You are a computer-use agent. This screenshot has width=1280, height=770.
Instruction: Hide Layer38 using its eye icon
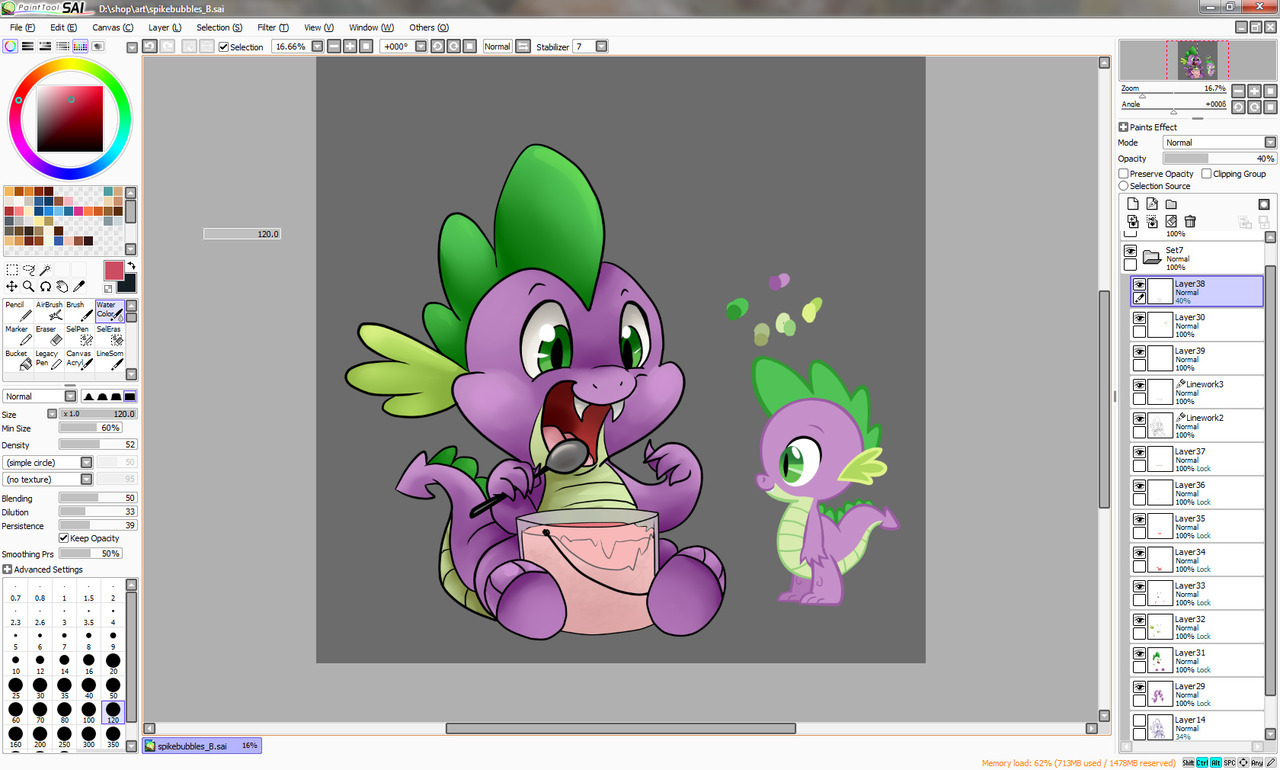[x=1139, y=285]
